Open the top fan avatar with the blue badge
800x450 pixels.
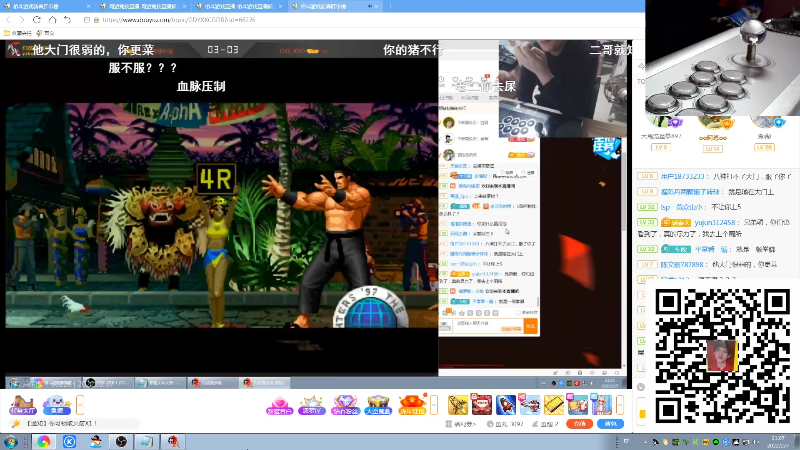click(764, 123)
